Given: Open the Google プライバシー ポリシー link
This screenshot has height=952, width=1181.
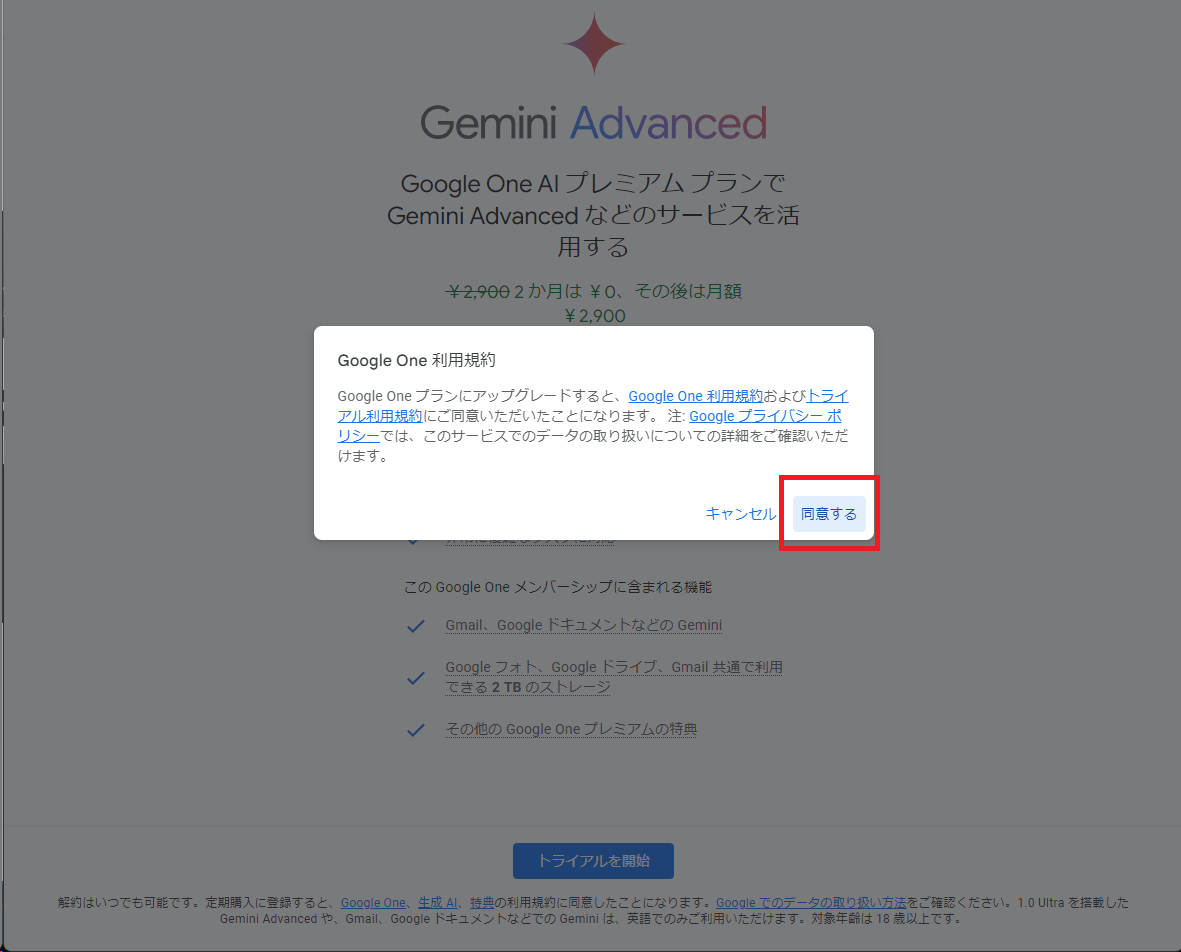Looking at the screenshot, I should (x=589, y=426).
